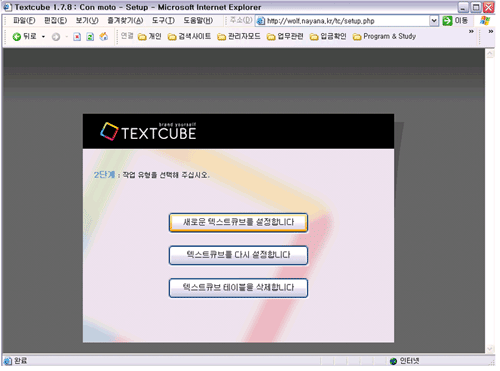Click the Stop loading icon
Viewport: 500px width, 371px height.
pos(77,37)
